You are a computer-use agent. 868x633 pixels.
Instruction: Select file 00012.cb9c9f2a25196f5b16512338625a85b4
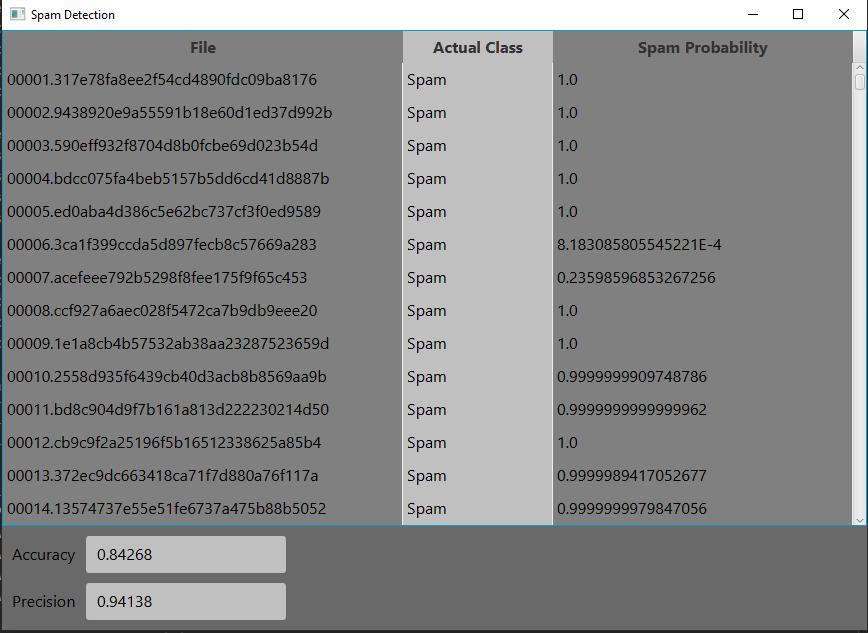[164, 442]
